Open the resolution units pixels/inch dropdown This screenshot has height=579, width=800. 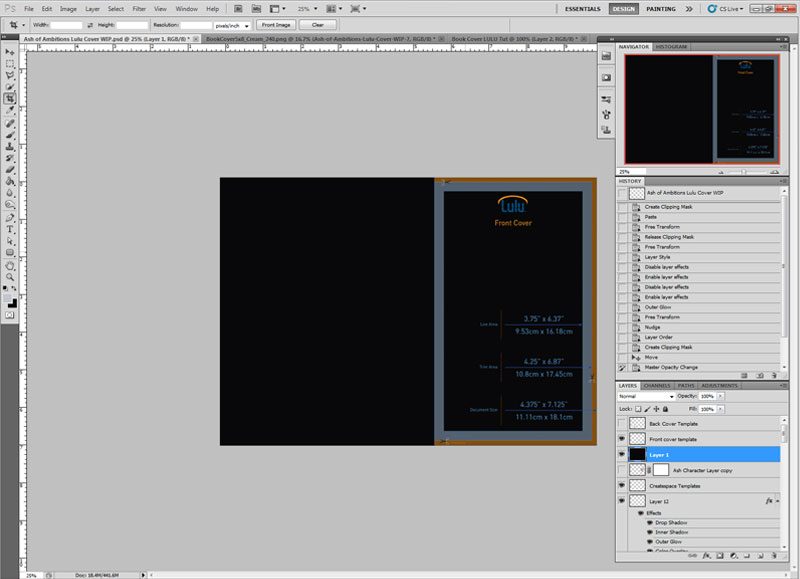(233, 25)
